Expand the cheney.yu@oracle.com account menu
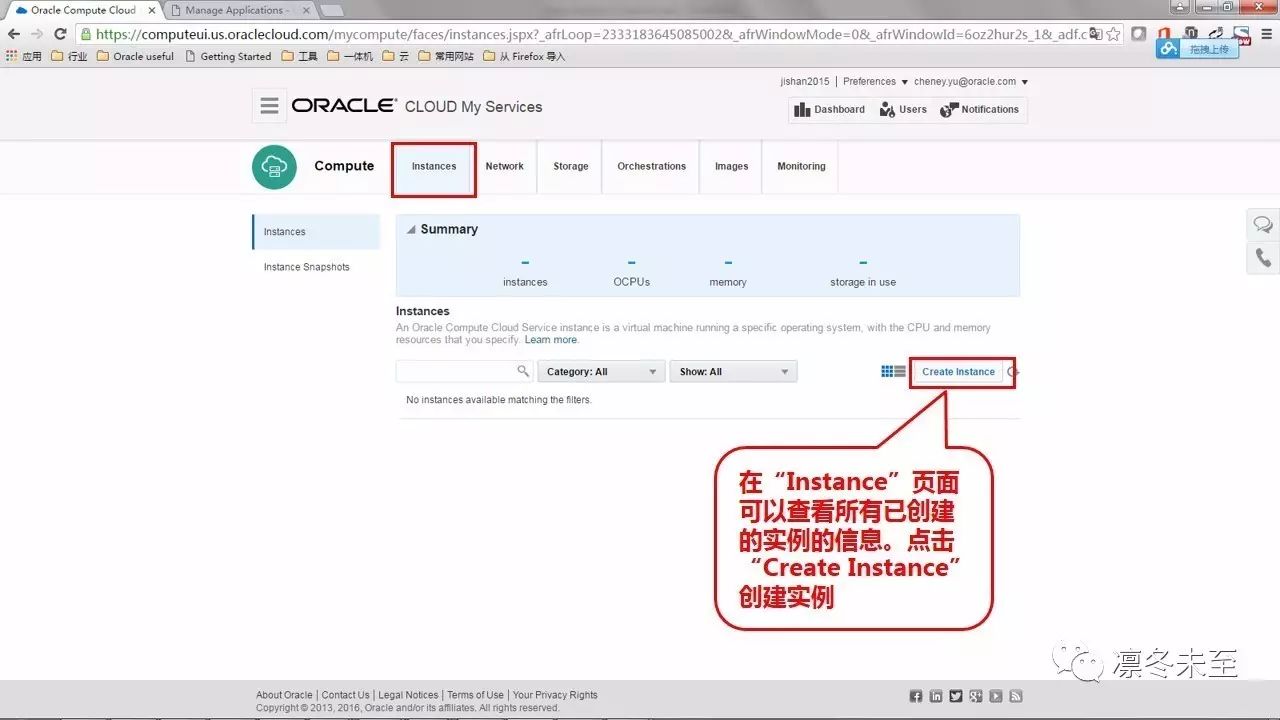 pos(971,82)
